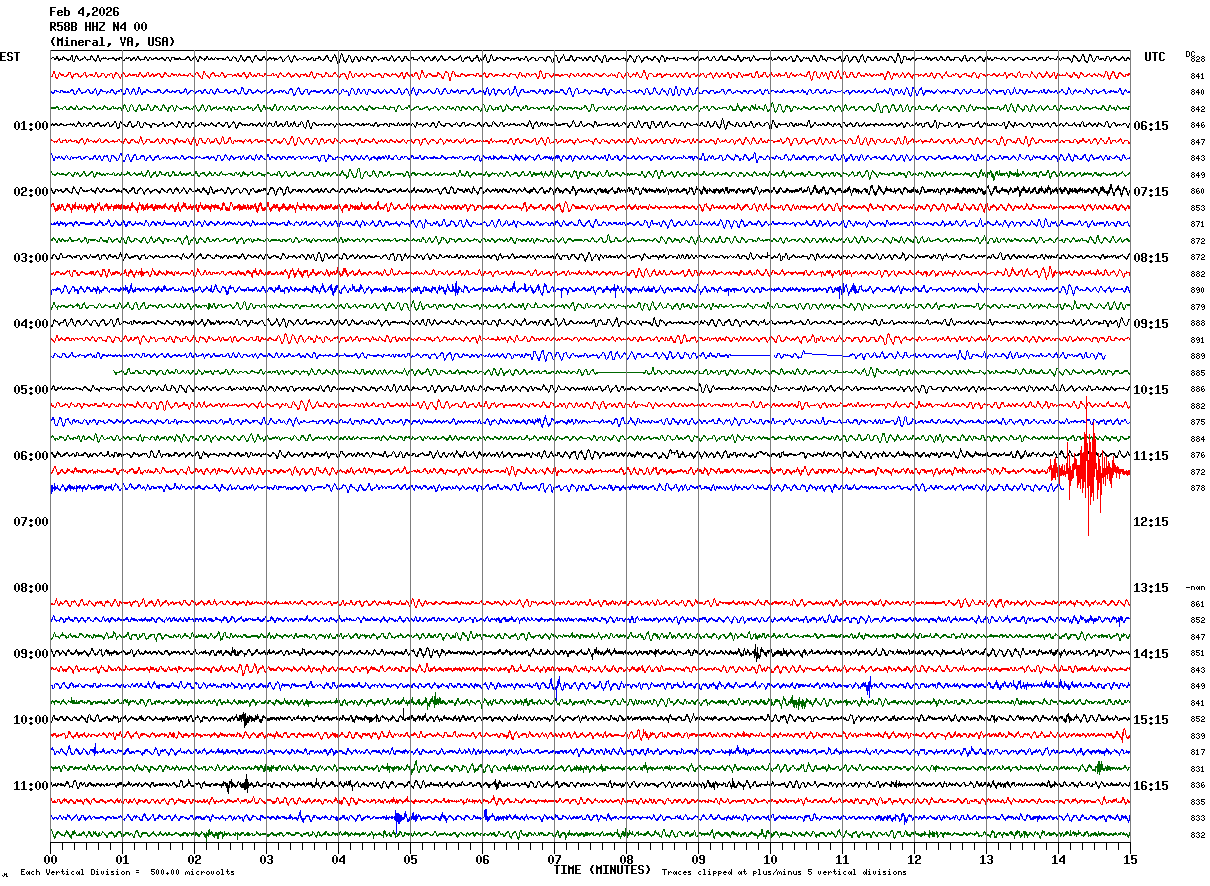Screen dimensions: 1210x886
Task: Click the DC offset value 828
Action: tap(1198, 60)
